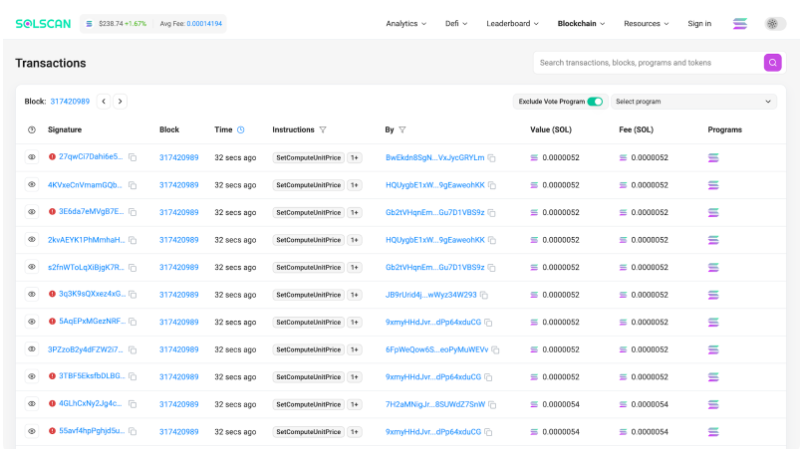Viewport: 801px width, 449px height.
Task: Go to the next block arrow
Action: point(120,101)
